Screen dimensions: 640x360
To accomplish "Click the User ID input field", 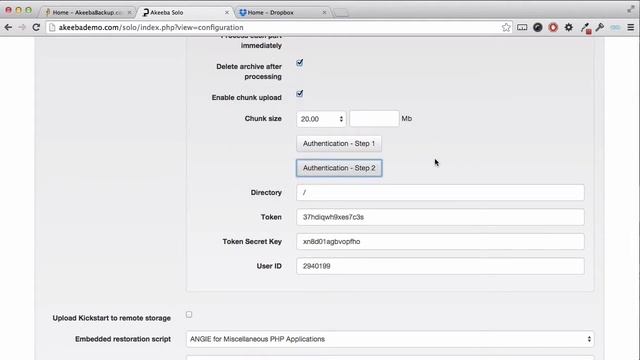I will (440, 266).
